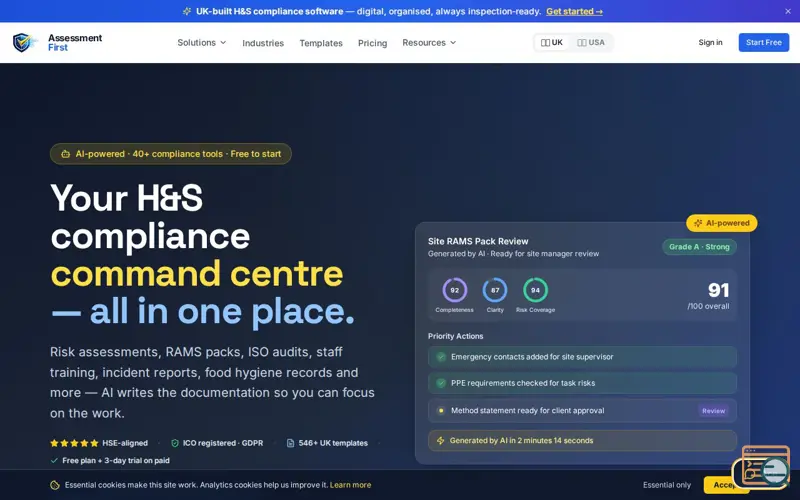Screen dimensions: 800x500
Task: Click the cookie icon in cookie banner
Action: (55, 485)
